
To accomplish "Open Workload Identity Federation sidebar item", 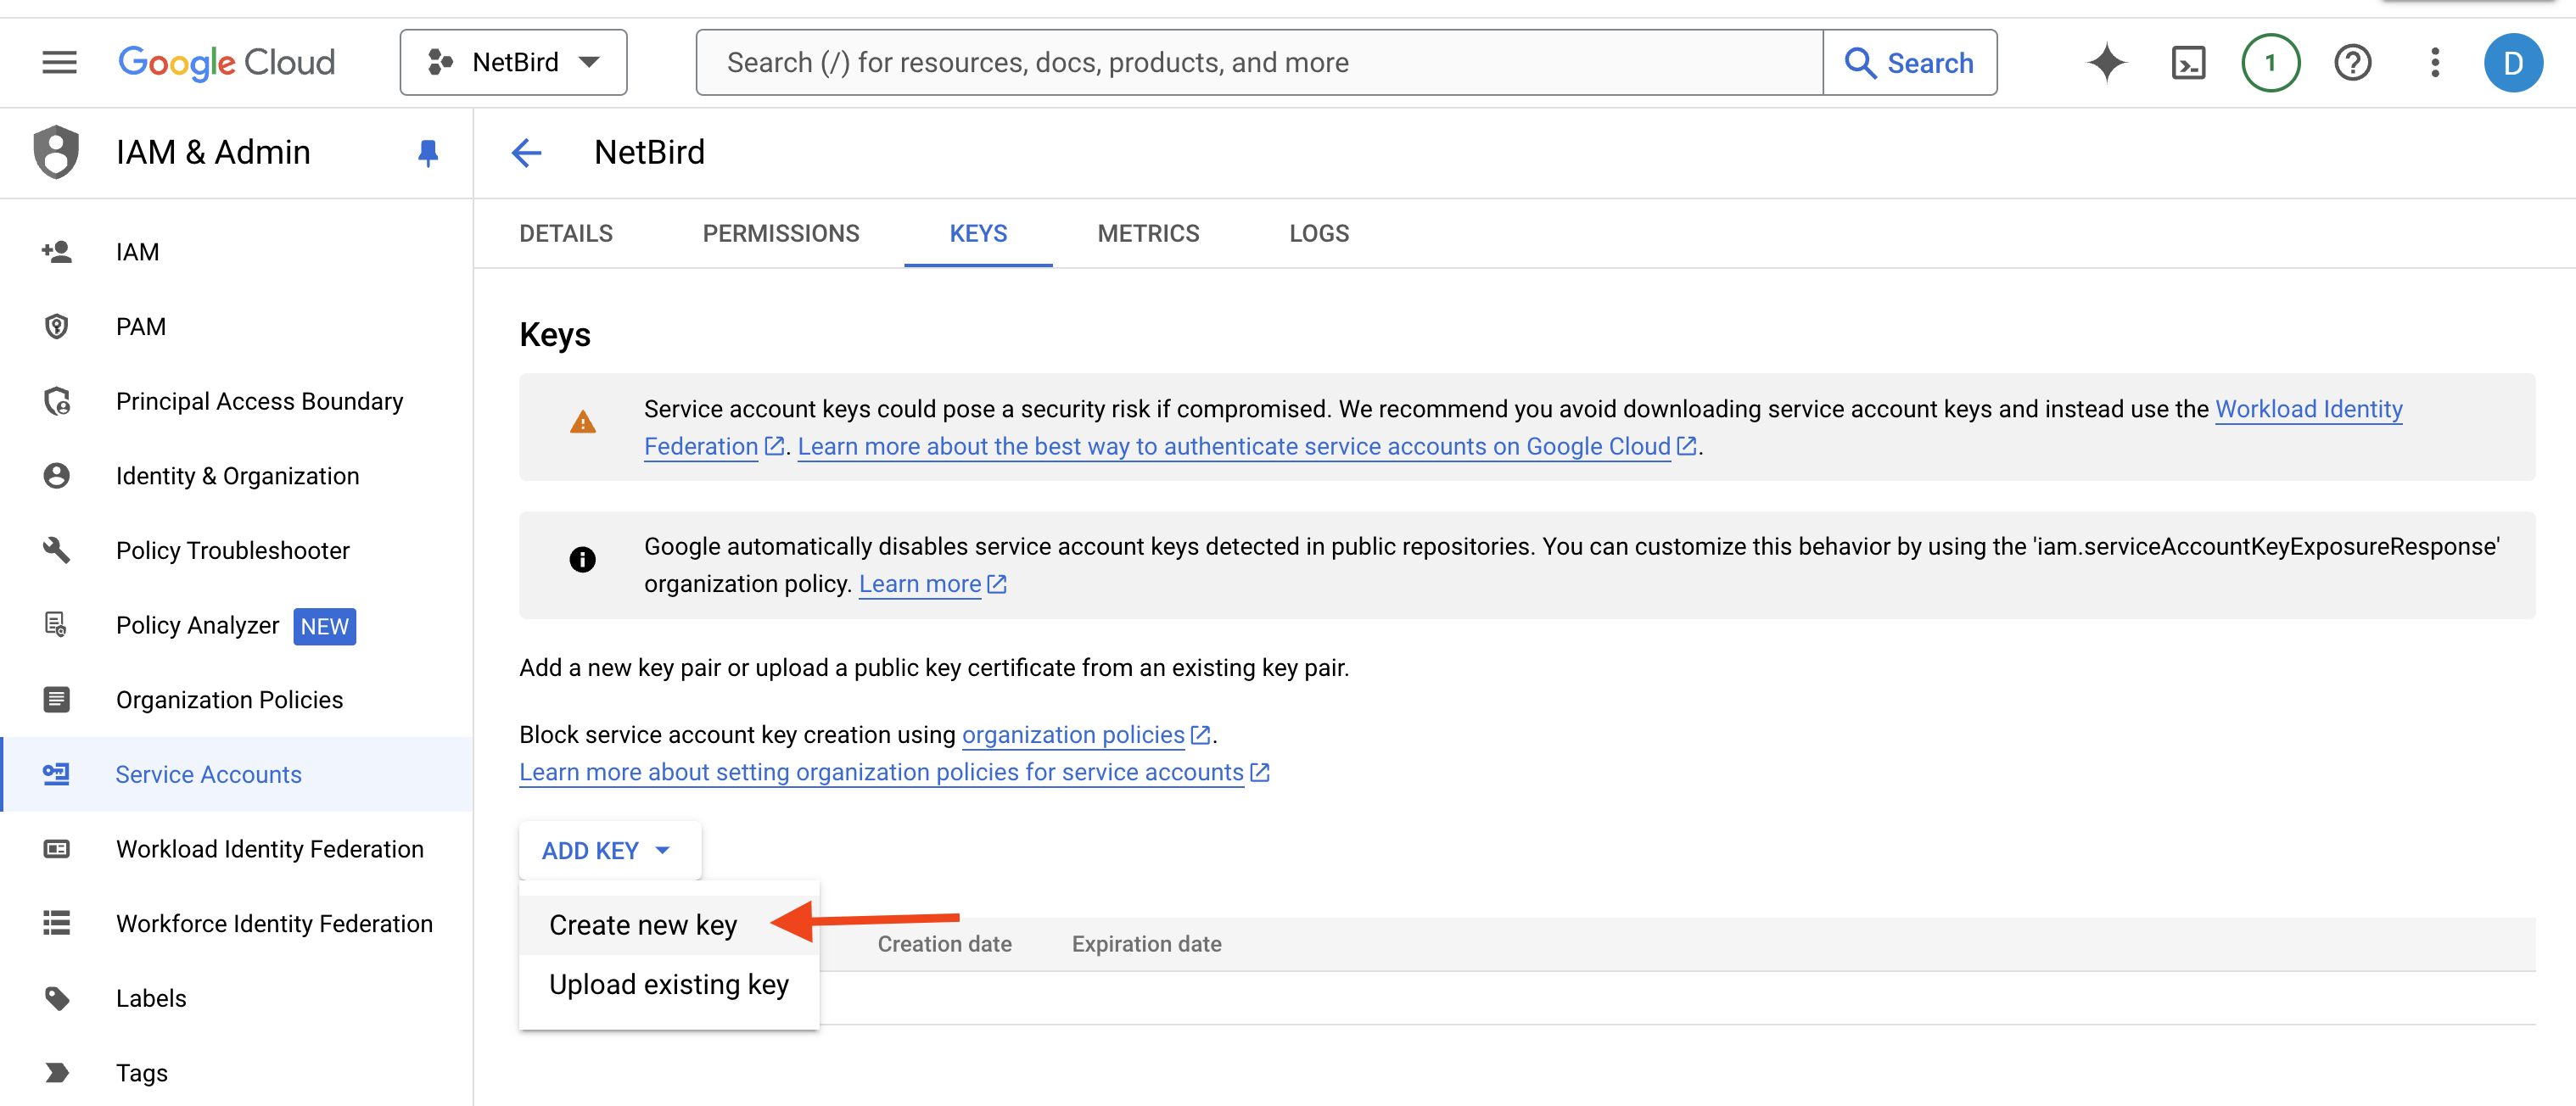I will [269, 848].
